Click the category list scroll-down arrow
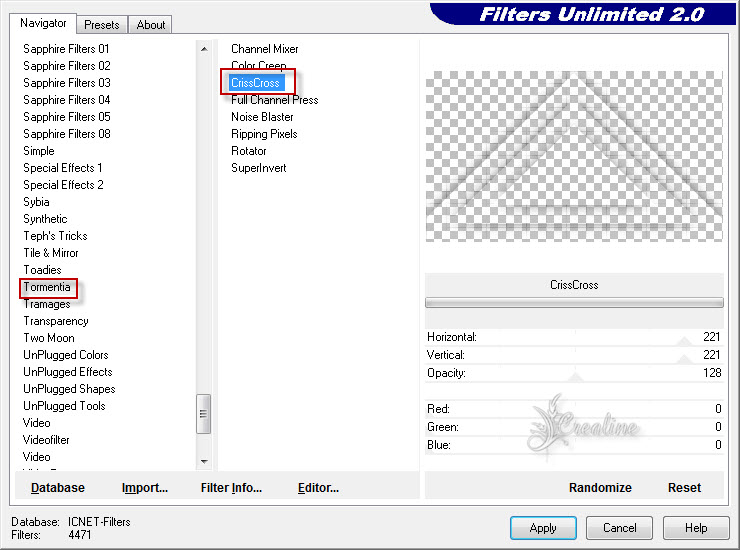 click(x=204, y=461)
